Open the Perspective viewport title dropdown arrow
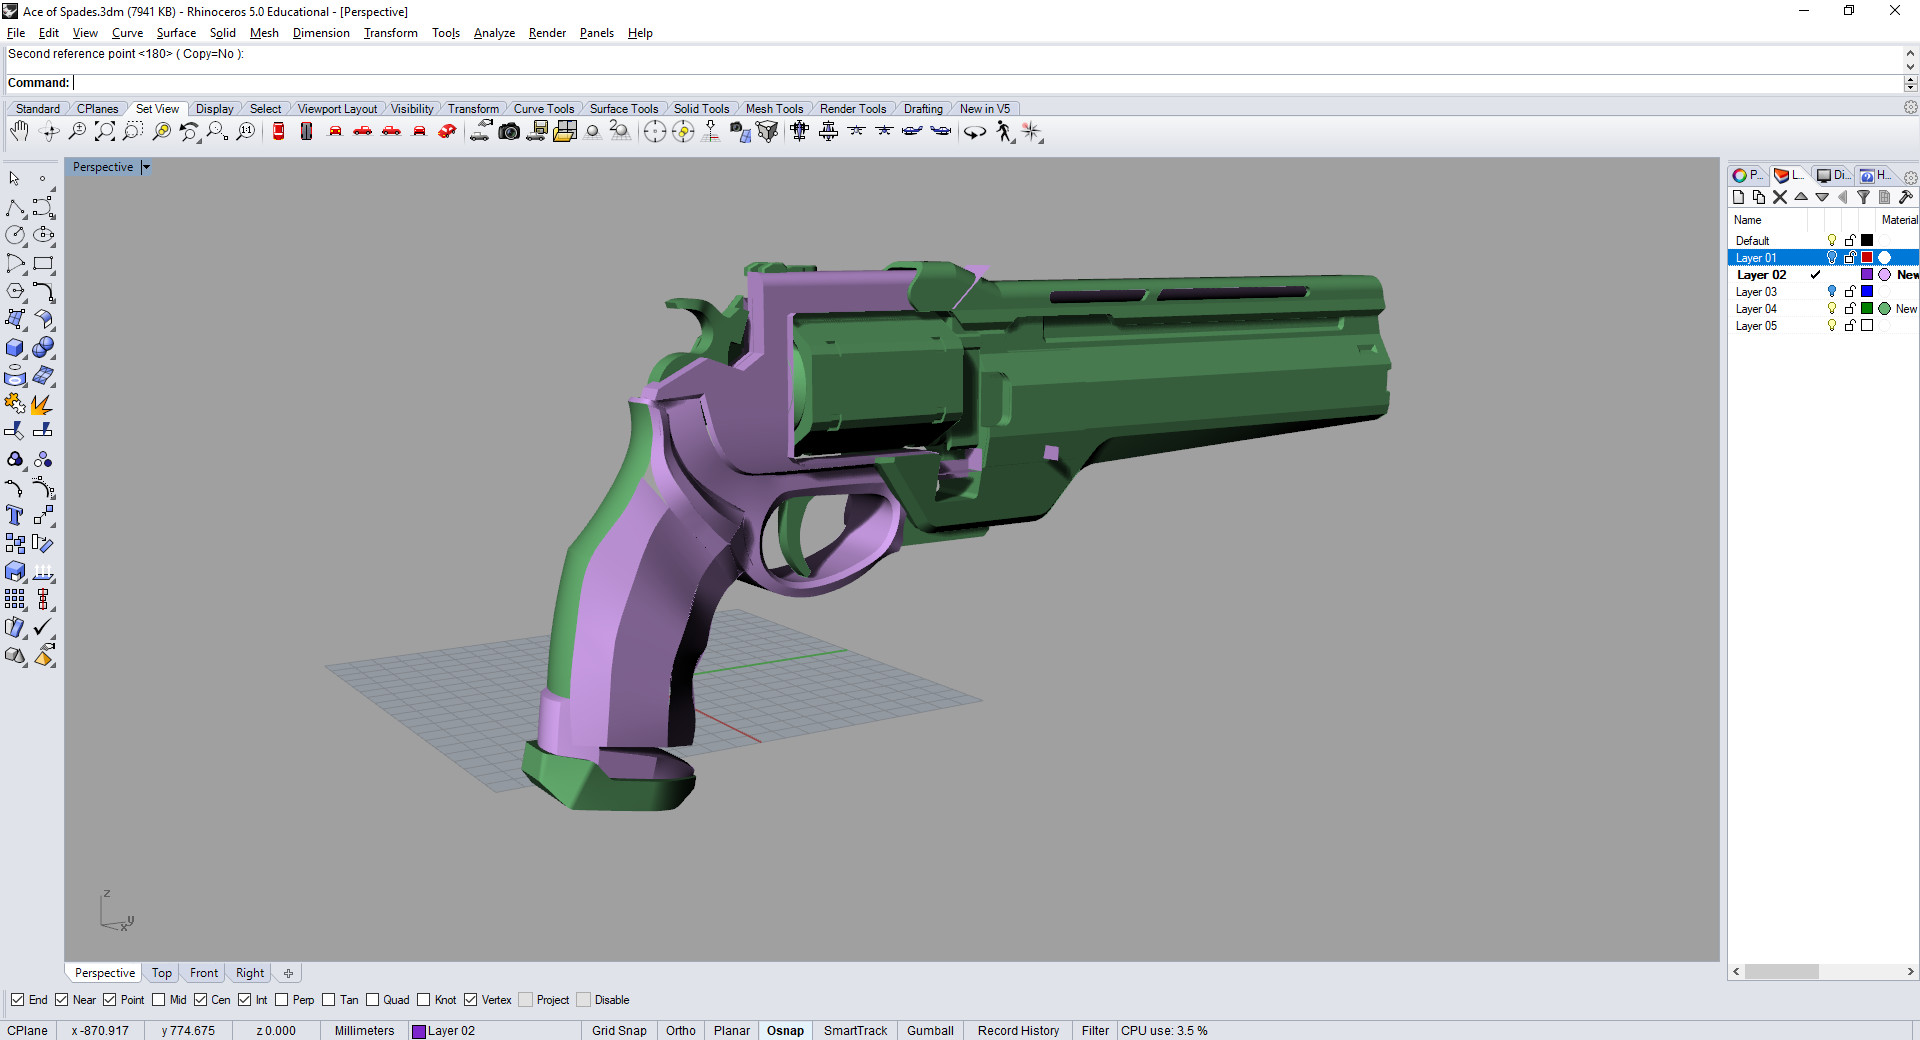 coord(145,167)
